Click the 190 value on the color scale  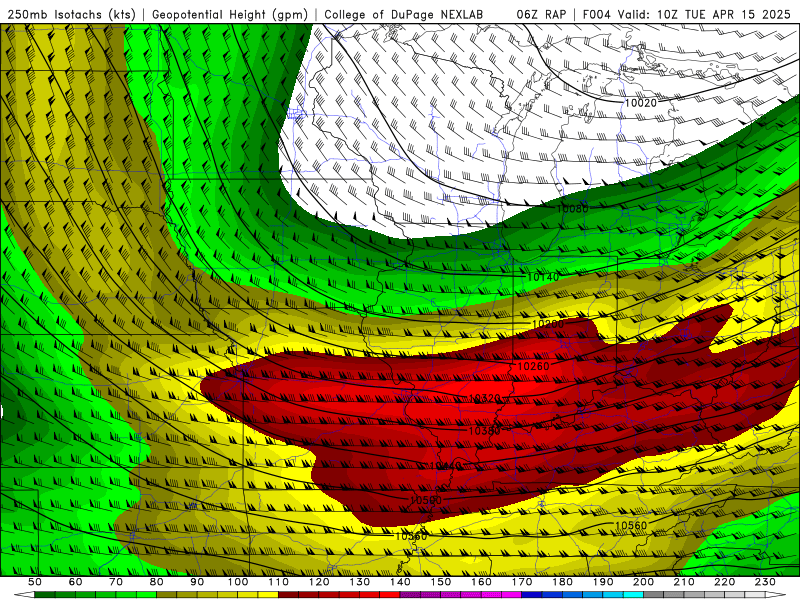pyautogui.click(x=604, y=582)
